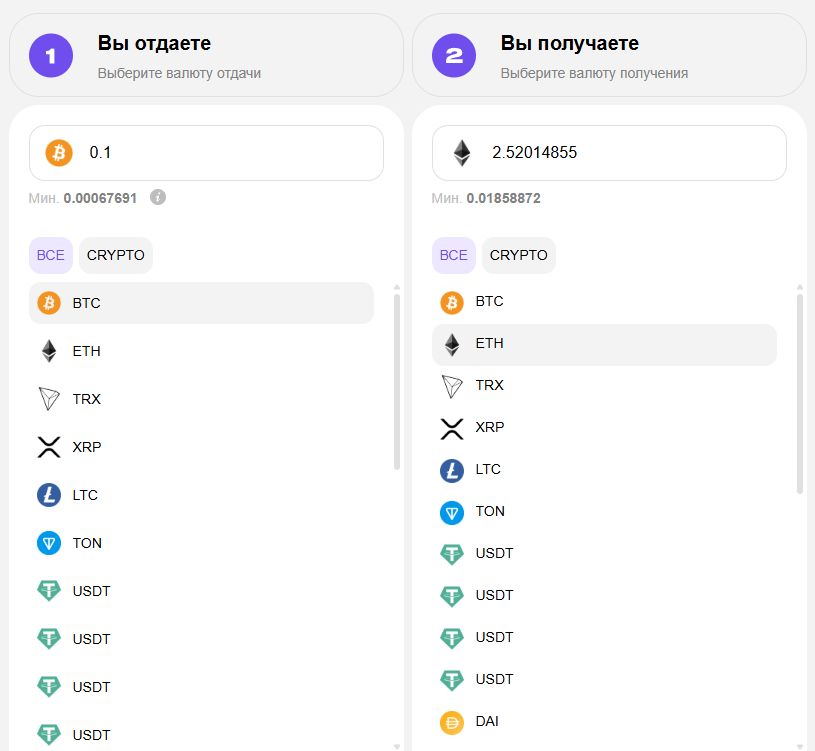Viewport: 815px width, 751px height.
Task: Click the minimum value 0.00067691 under give field
Action: click(x=100, y=198)
